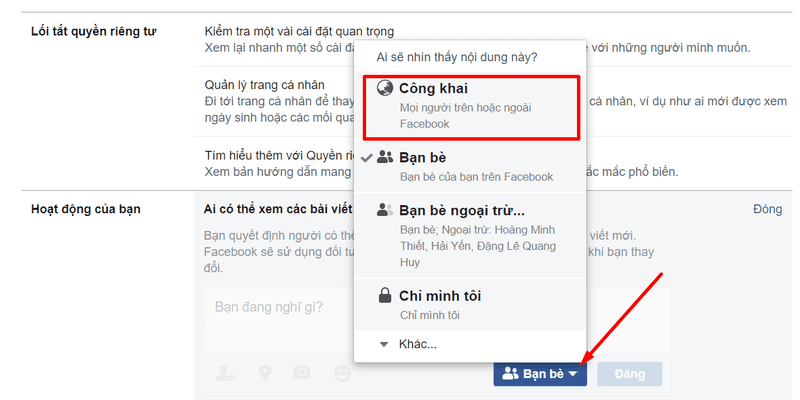The width and height of the screenshot is (800, 400).
Task: Click the smiley feeling icon in composer
Action: 342,373
